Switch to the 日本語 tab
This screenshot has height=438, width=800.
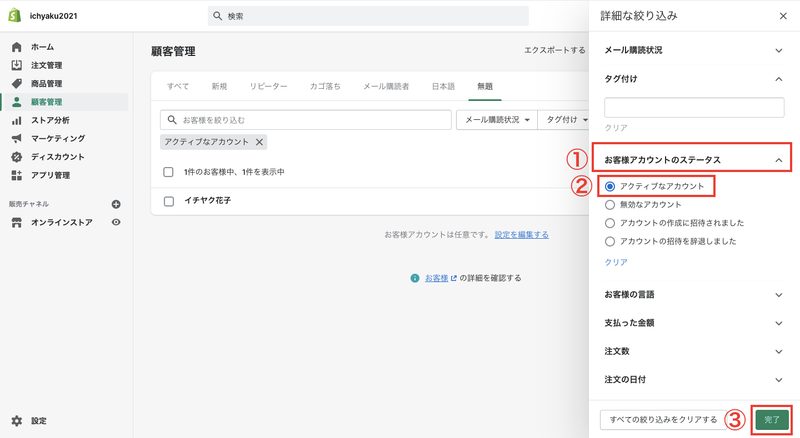coord(443,86)
